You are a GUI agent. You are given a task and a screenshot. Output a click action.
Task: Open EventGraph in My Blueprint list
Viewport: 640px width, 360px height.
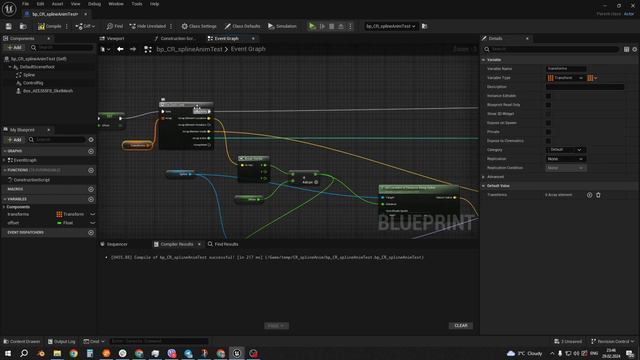[x=25, y=160]
